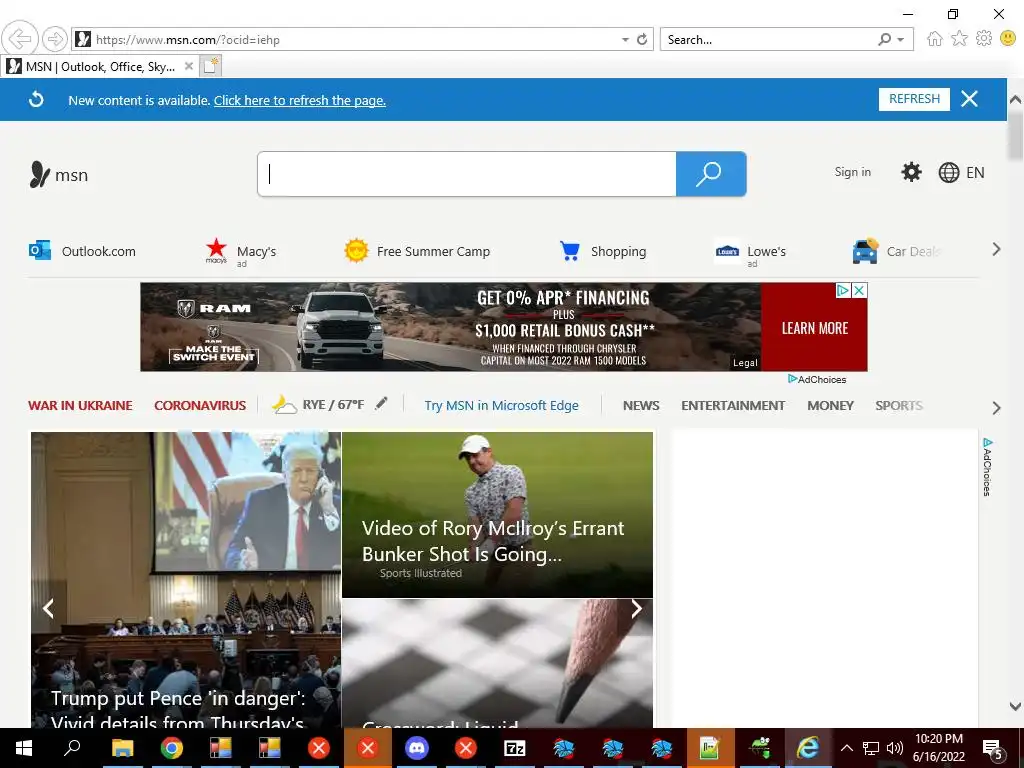Open a new browser tab
Screen dimensions: 1024x768
[210, 66]
